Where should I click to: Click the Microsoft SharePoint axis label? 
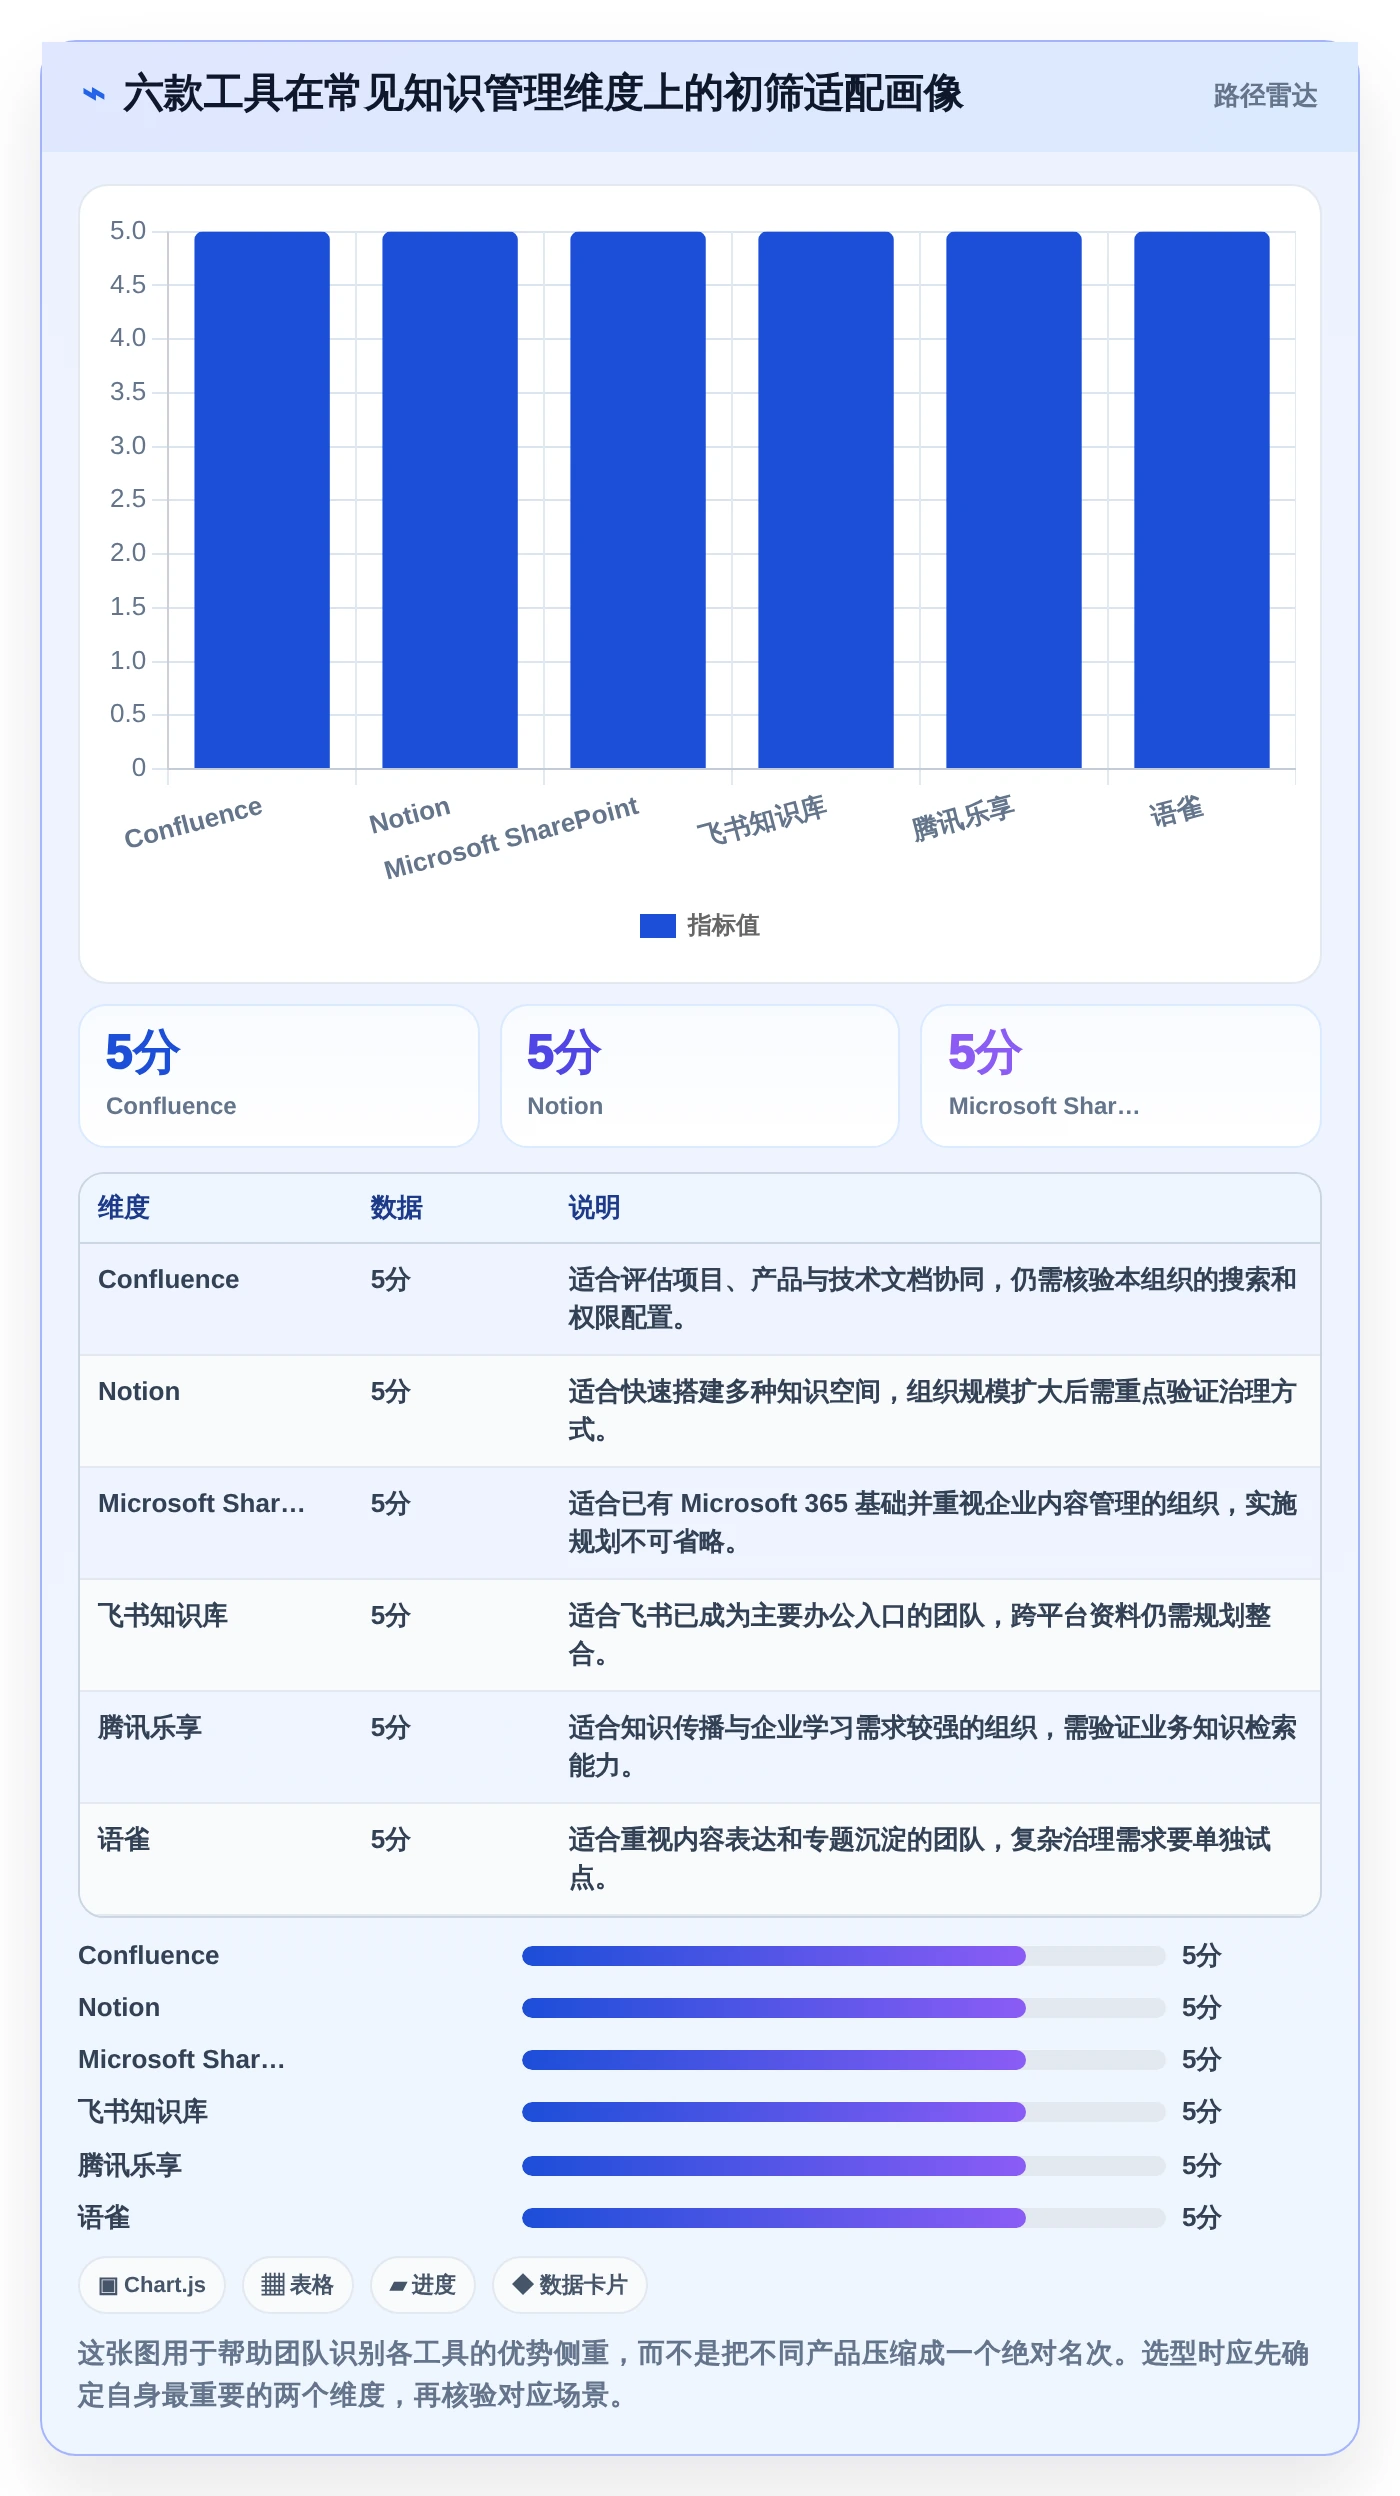(x=511, y=838)
